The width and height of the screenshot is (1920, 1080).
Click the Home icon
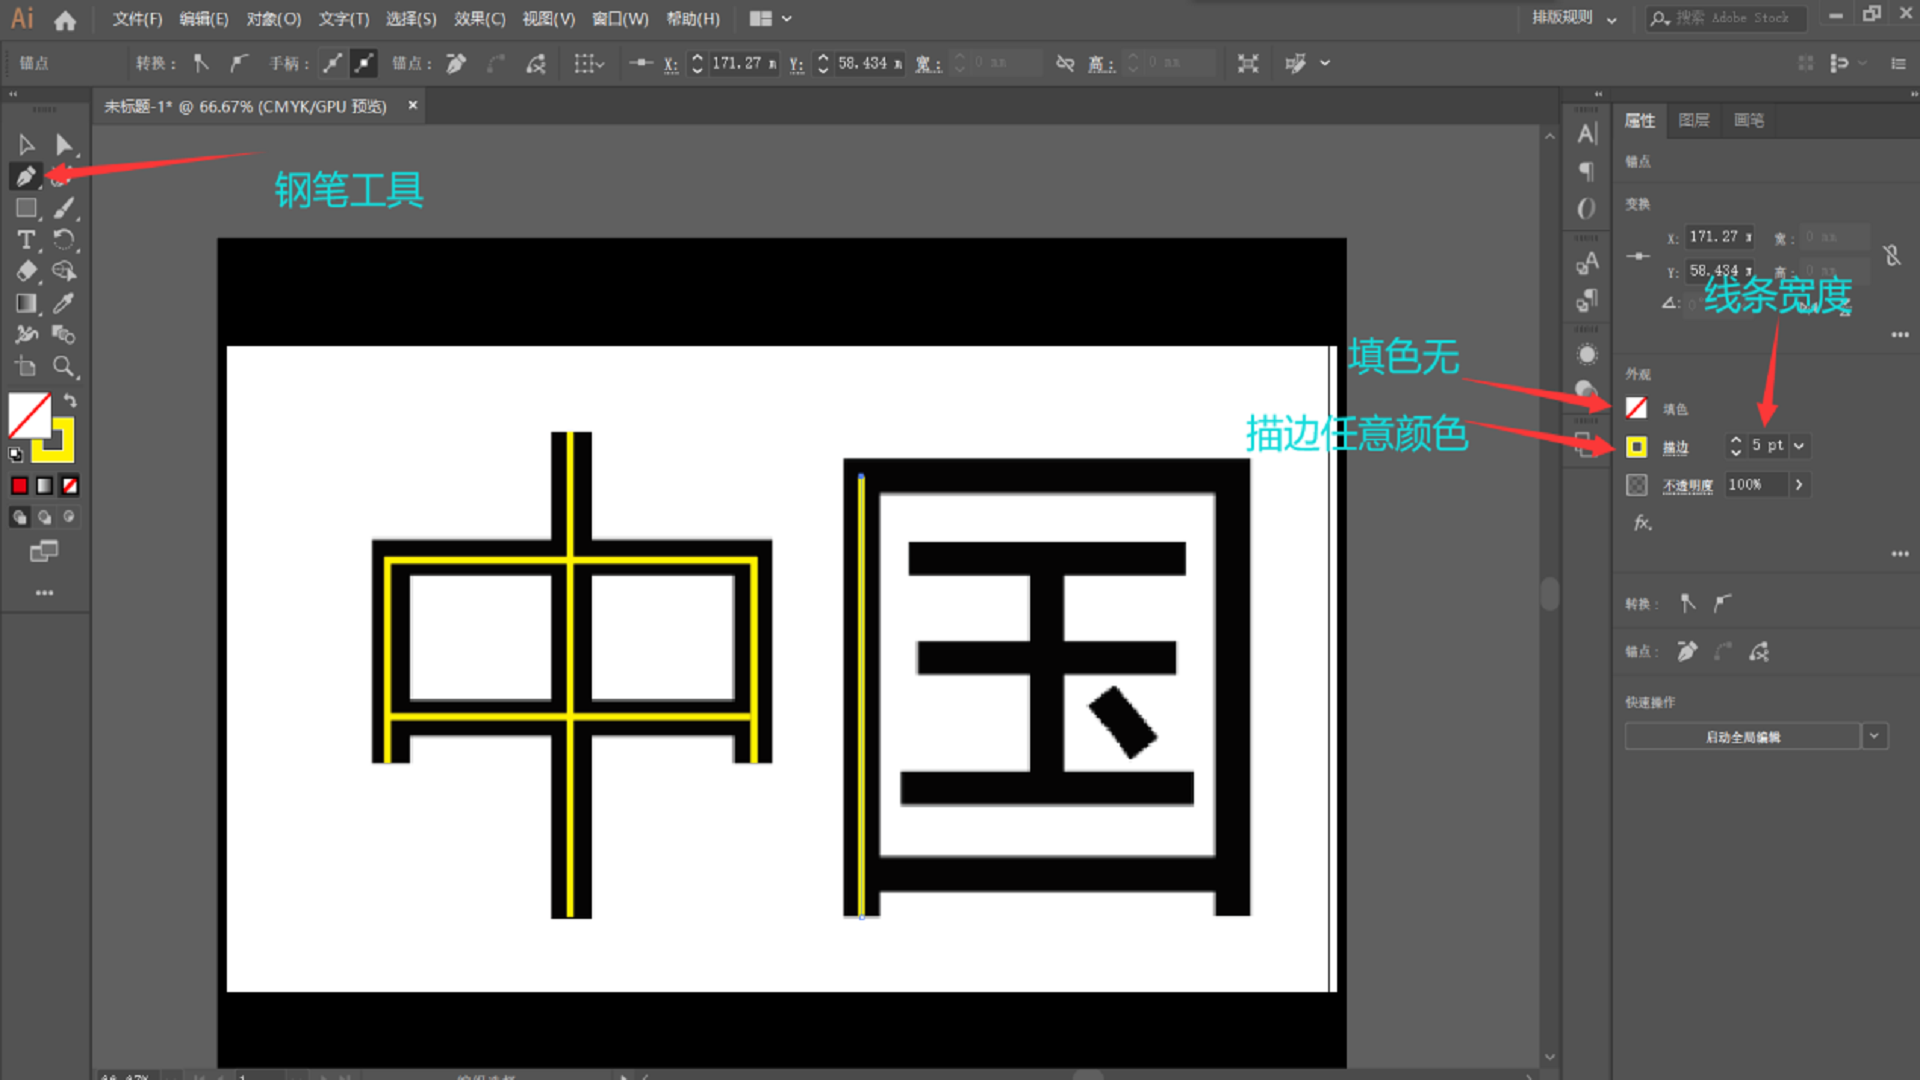(x=65, y=19)
